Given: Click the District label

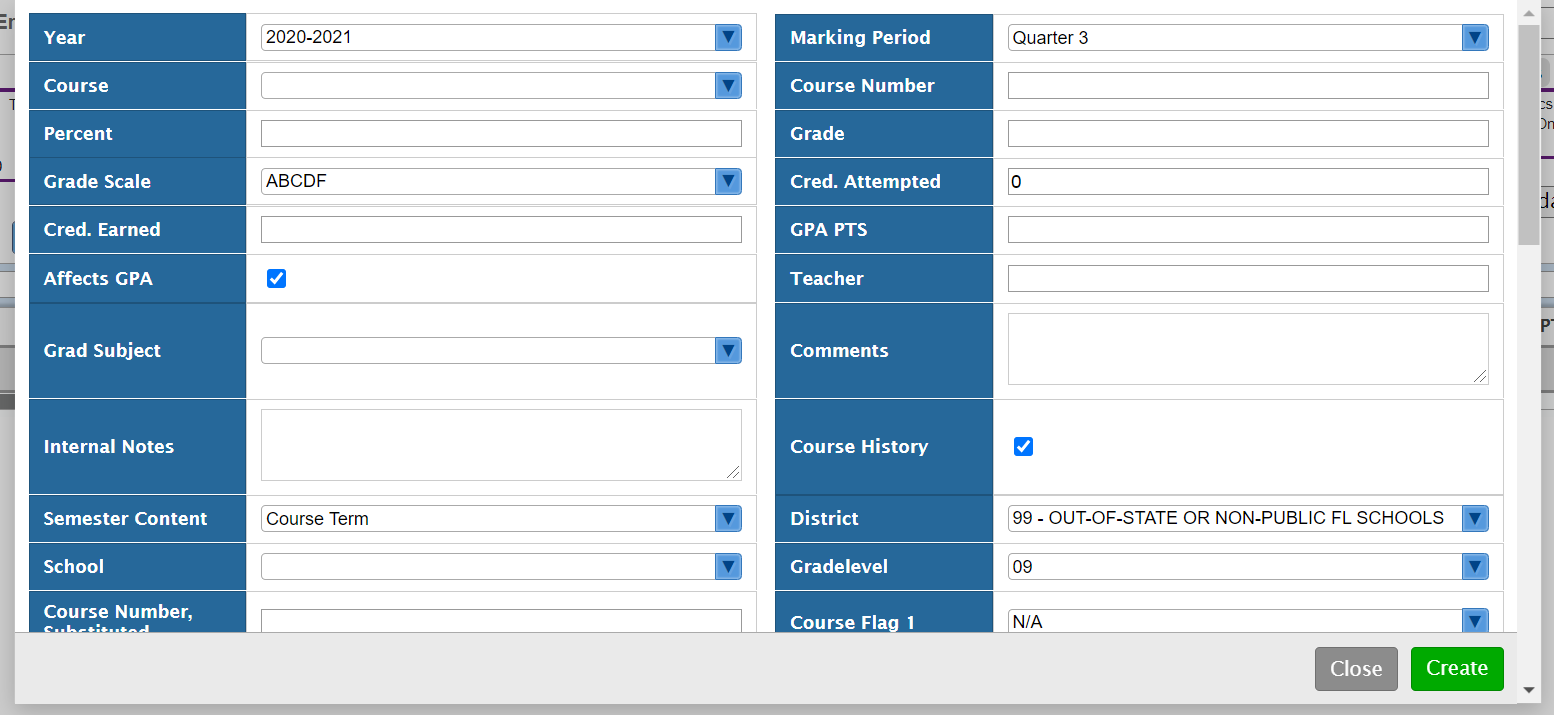Looking at the screenshot, I should [824, 519].
